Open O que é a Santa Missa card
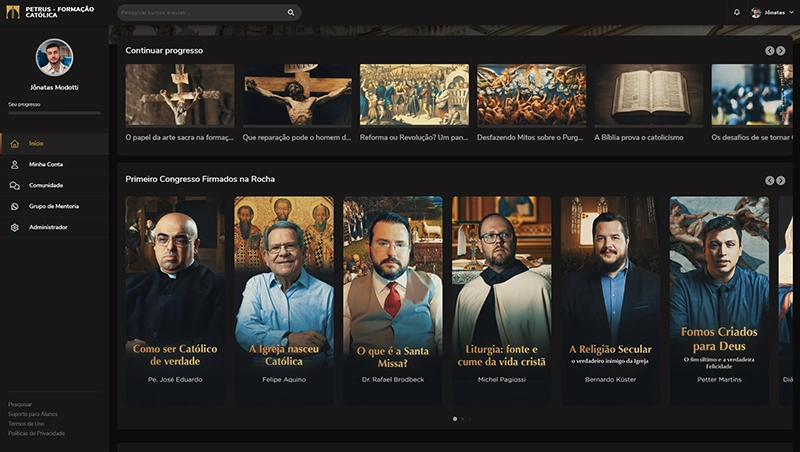 [x=393, y=301]
